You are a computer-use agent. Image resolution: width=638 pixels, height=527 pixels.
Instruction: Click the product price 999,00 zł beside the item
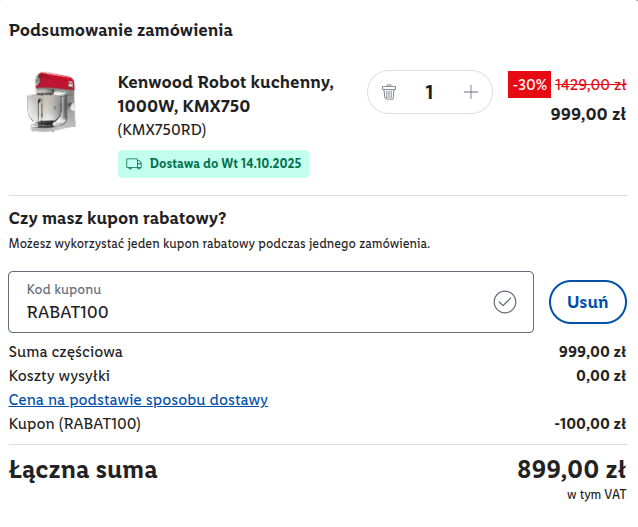588,114
